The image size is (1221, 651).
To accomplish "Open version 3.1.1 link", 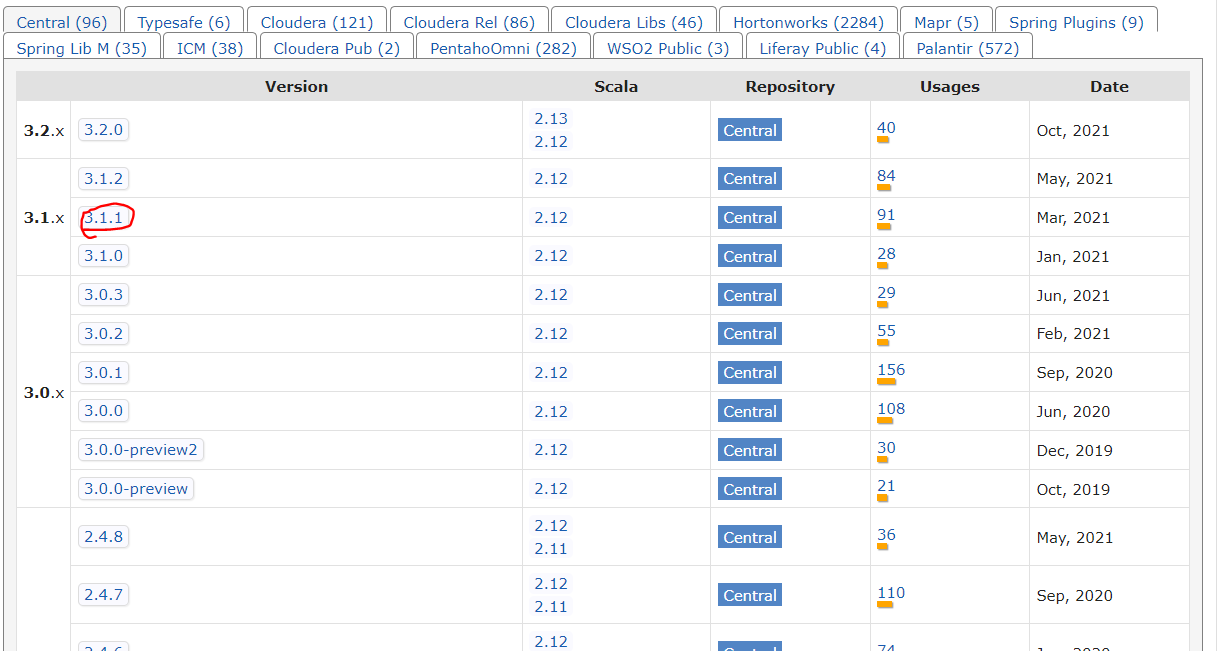I will pyautogui.click(x=104, y=217).
